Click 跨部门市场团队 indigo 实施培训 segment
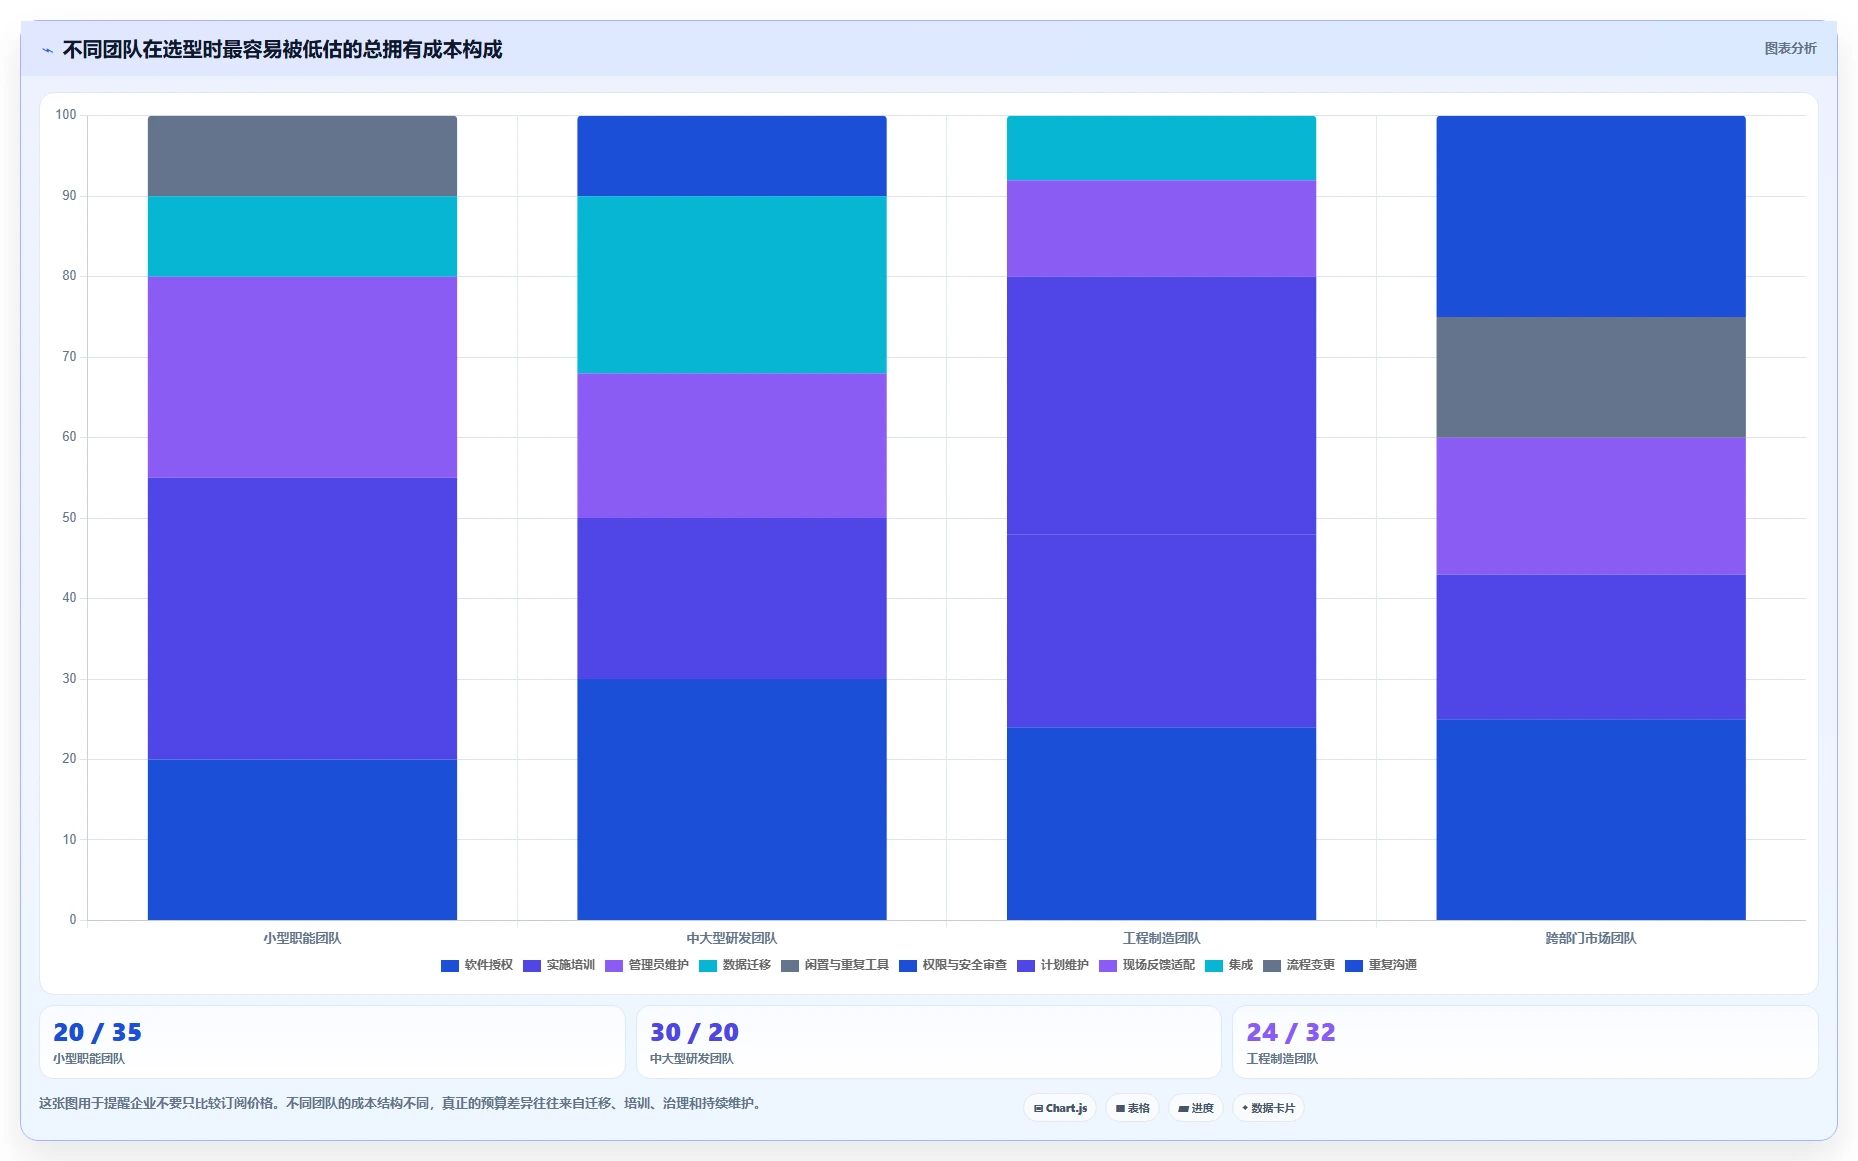Screen dimensions: 1858x1161 tap(1591, 647)
